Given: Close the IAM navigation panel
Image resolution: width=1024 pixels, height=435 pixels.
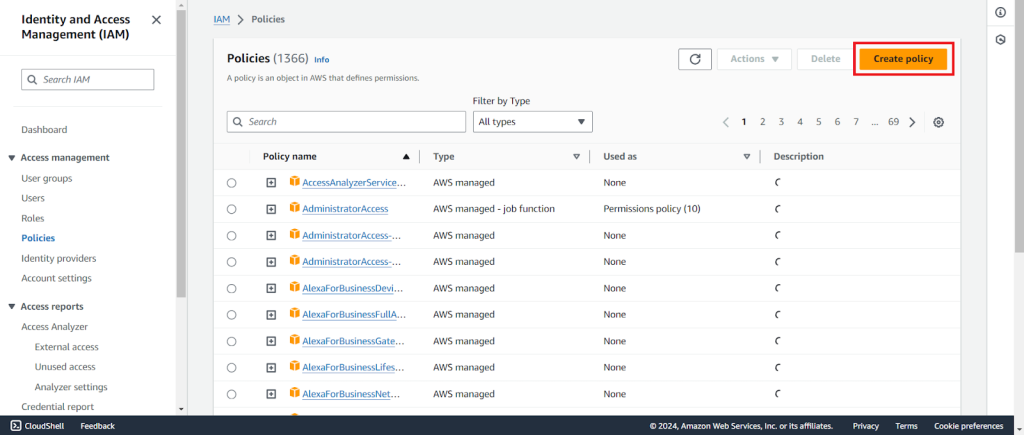Looking at the screenshot, I should [x=156, y=20].
